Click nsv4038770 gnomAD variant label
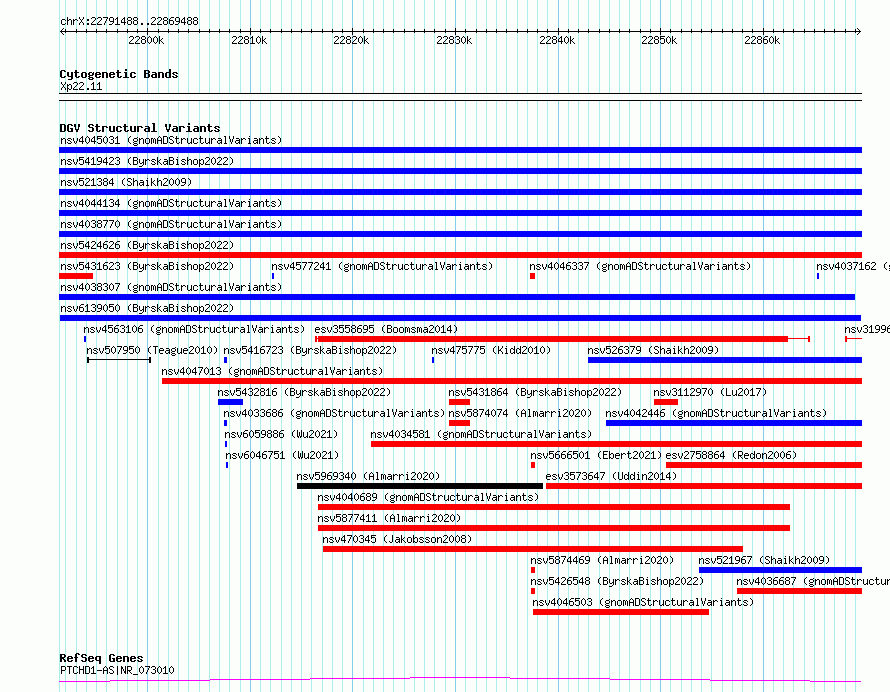The height and width of the screenshot is (692, 890). [x=171, y=224]
